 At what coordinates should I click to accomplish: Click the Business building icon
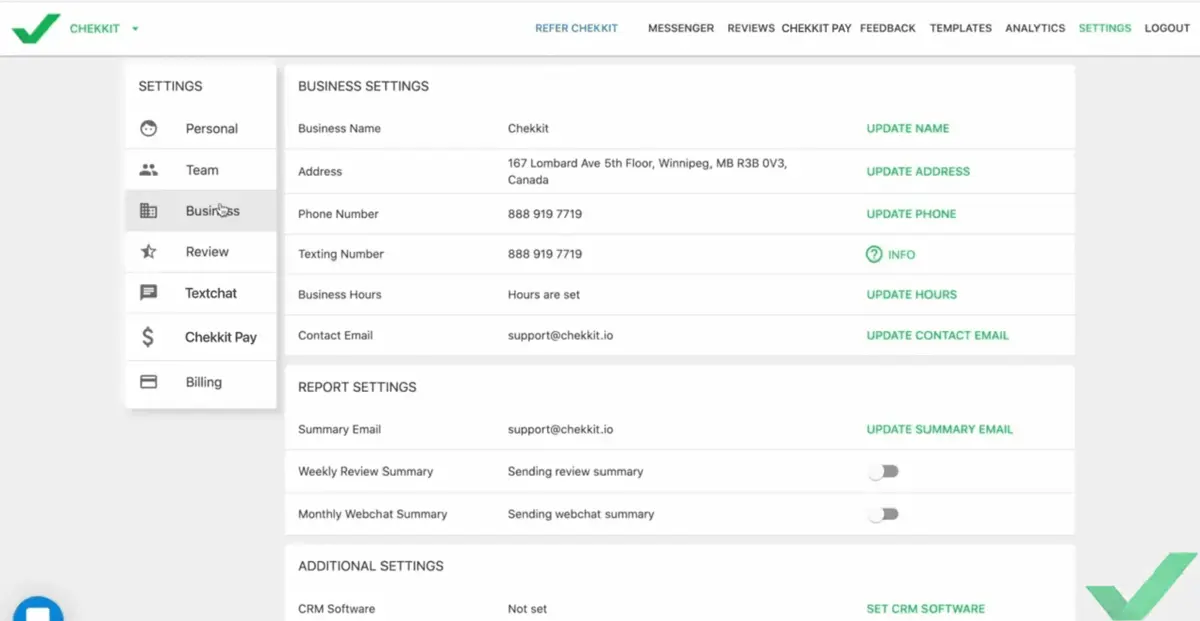tap(148, 211)
